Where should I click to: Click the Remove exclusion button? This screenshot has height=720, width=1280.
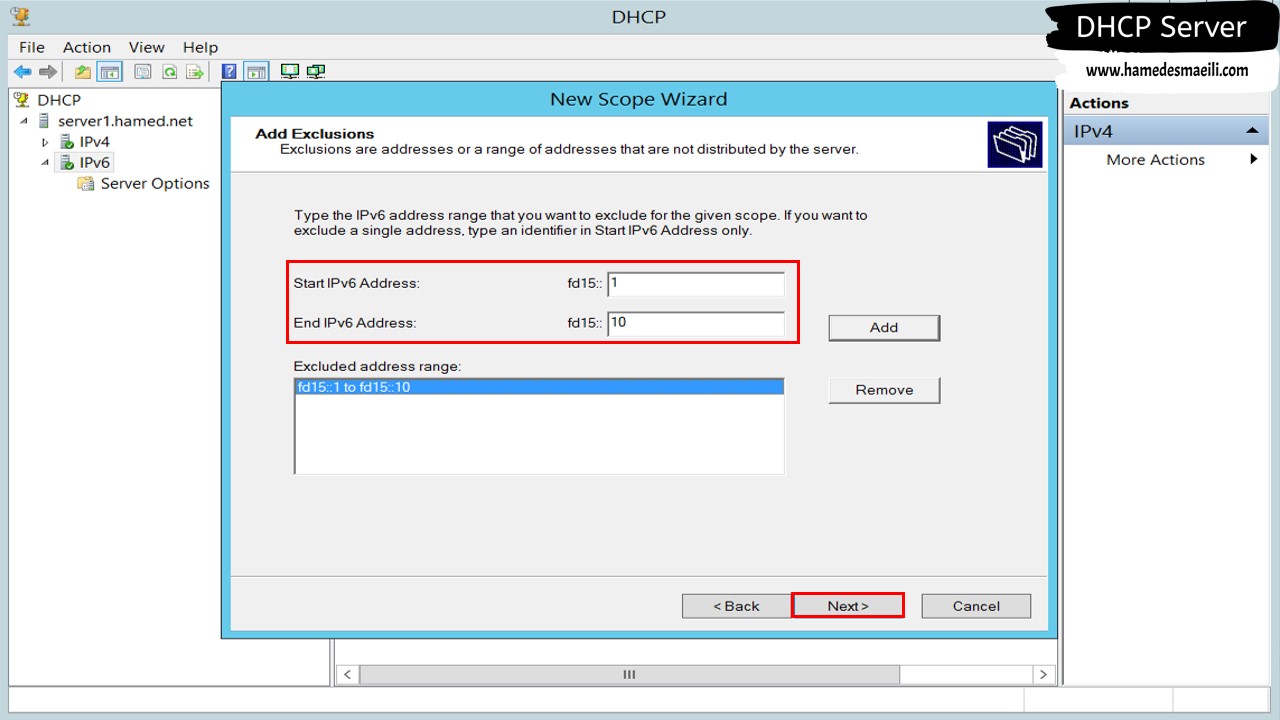884,390
